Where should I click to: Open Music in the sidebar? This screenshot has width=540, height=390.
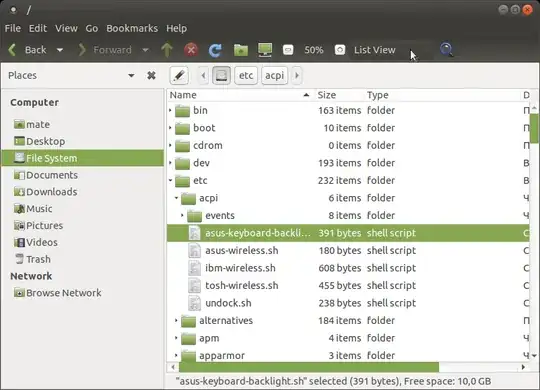[x=33, y=209]
